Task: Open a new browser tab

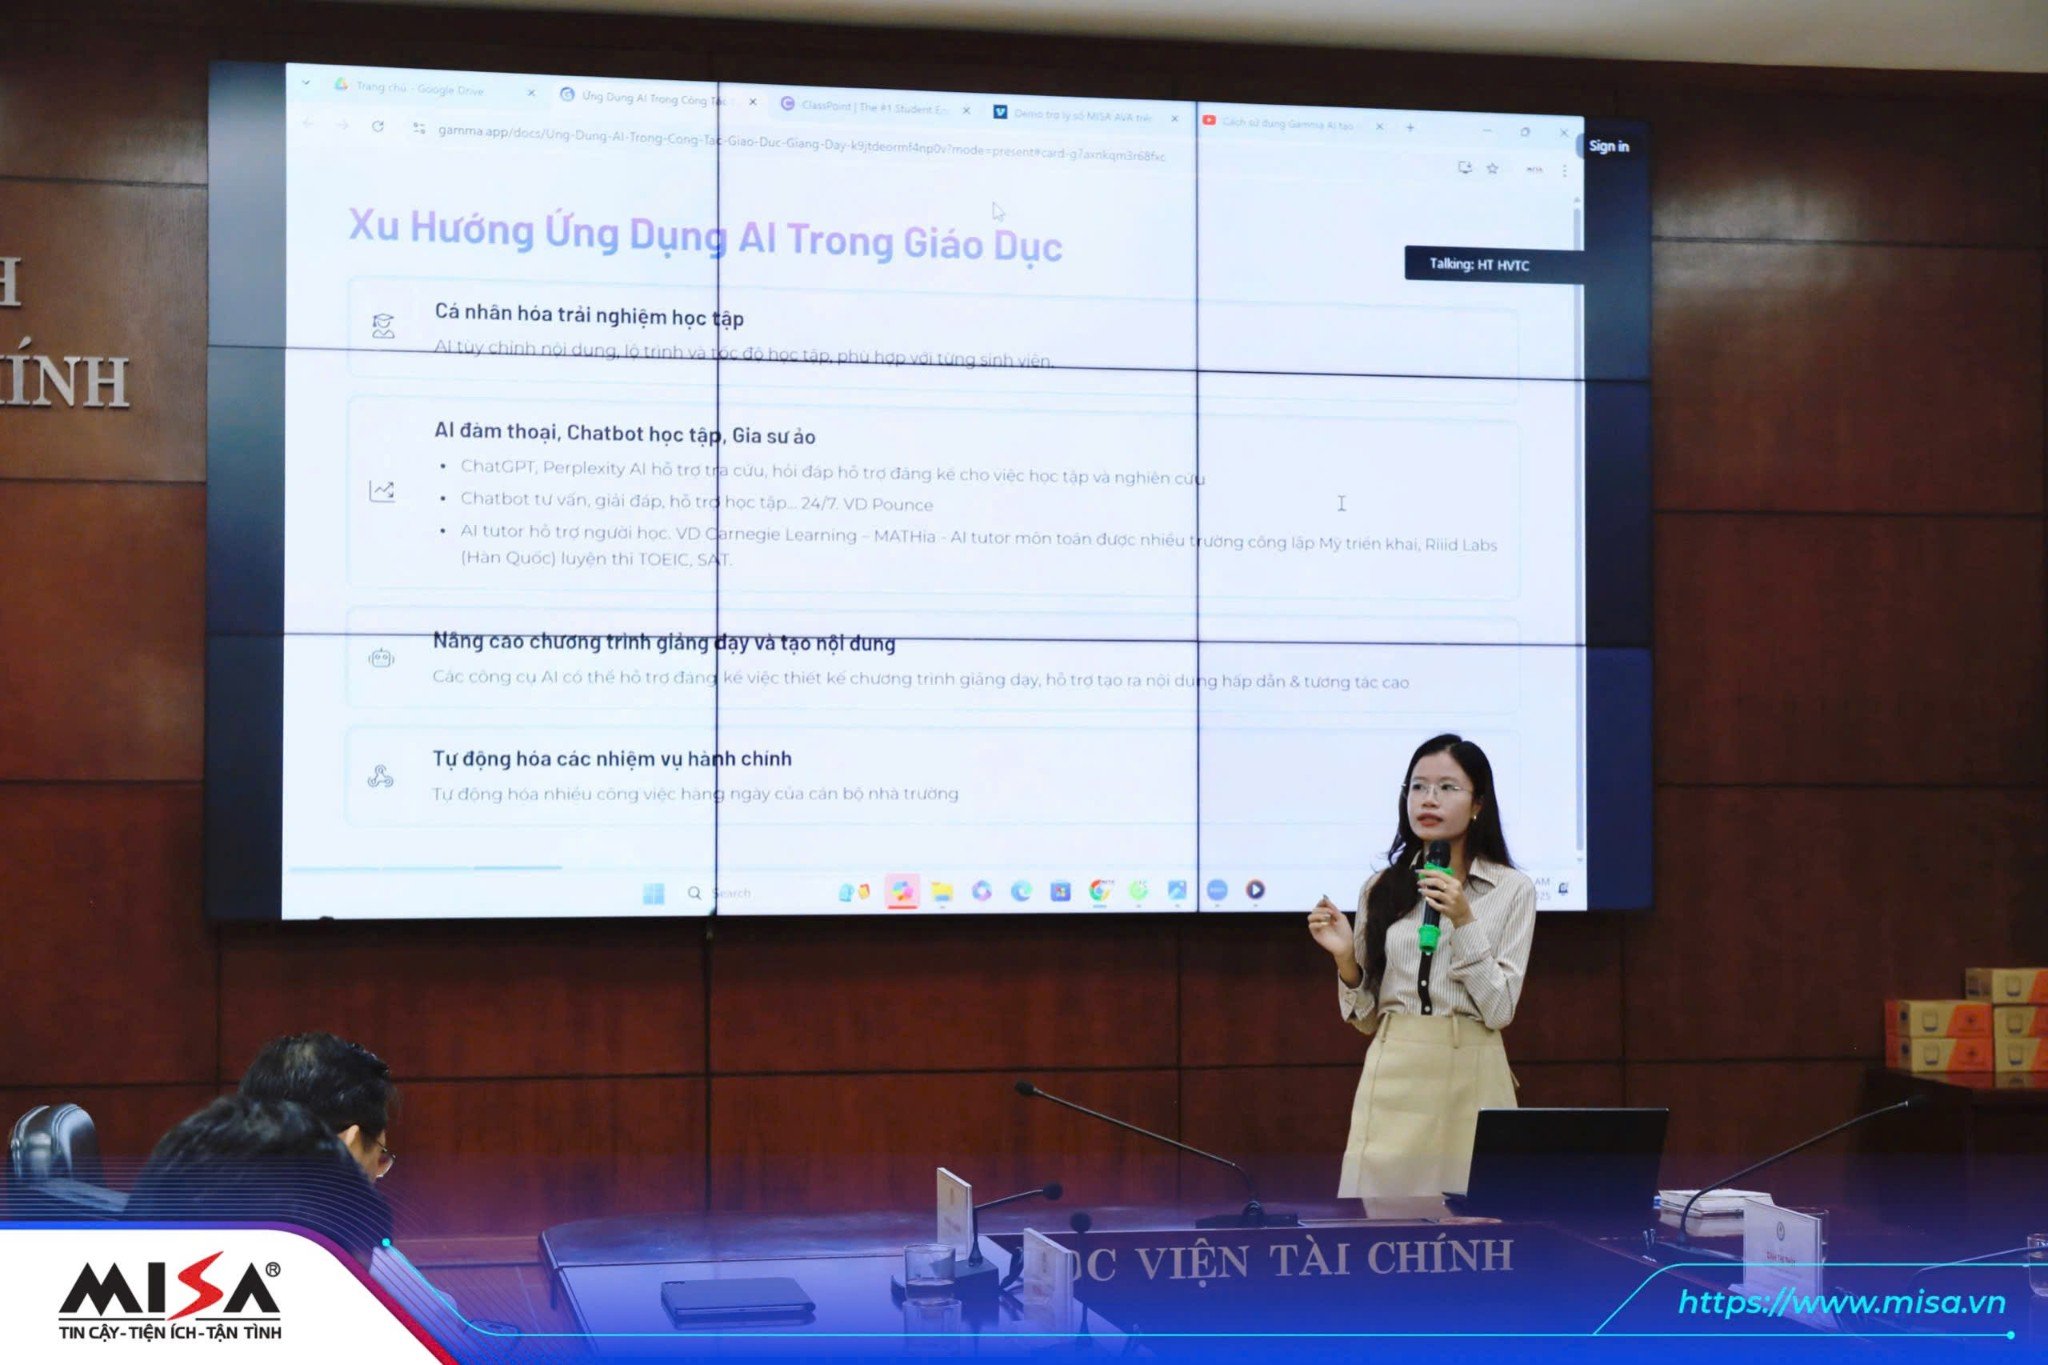Action: [x=1410, y=127]
